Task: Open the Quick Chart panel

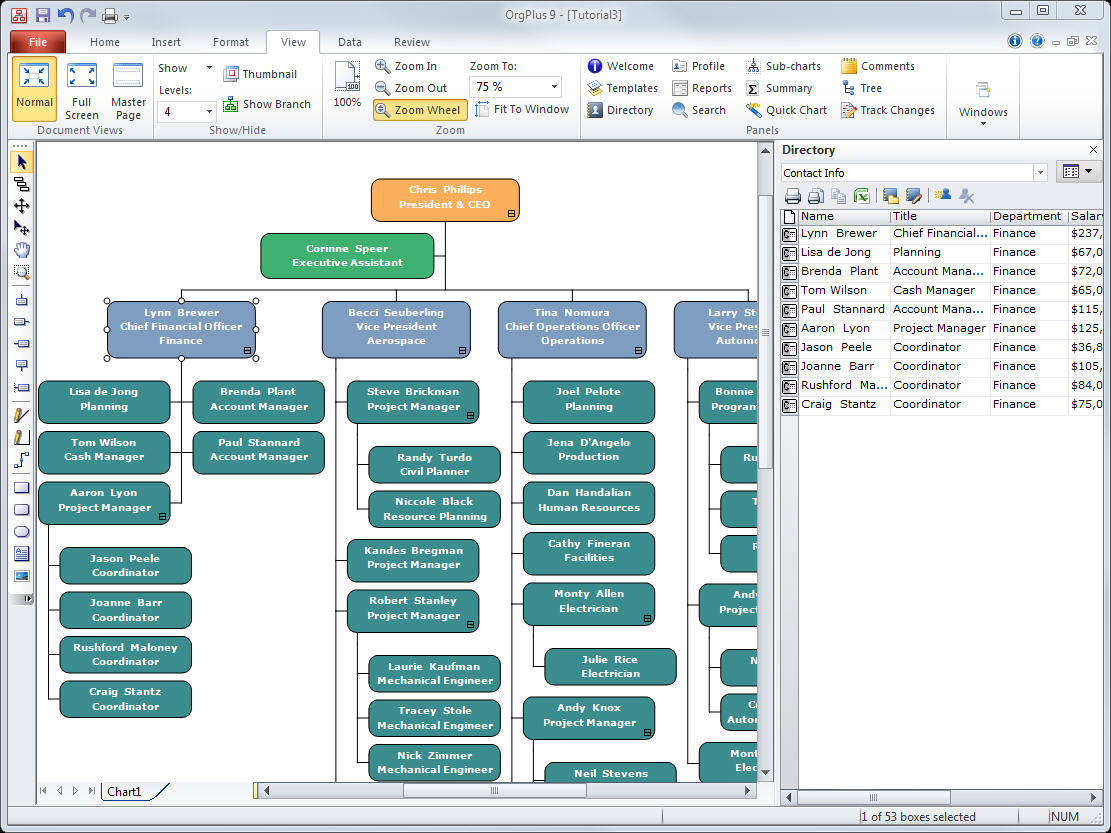Action: click(x=786, y=110)
